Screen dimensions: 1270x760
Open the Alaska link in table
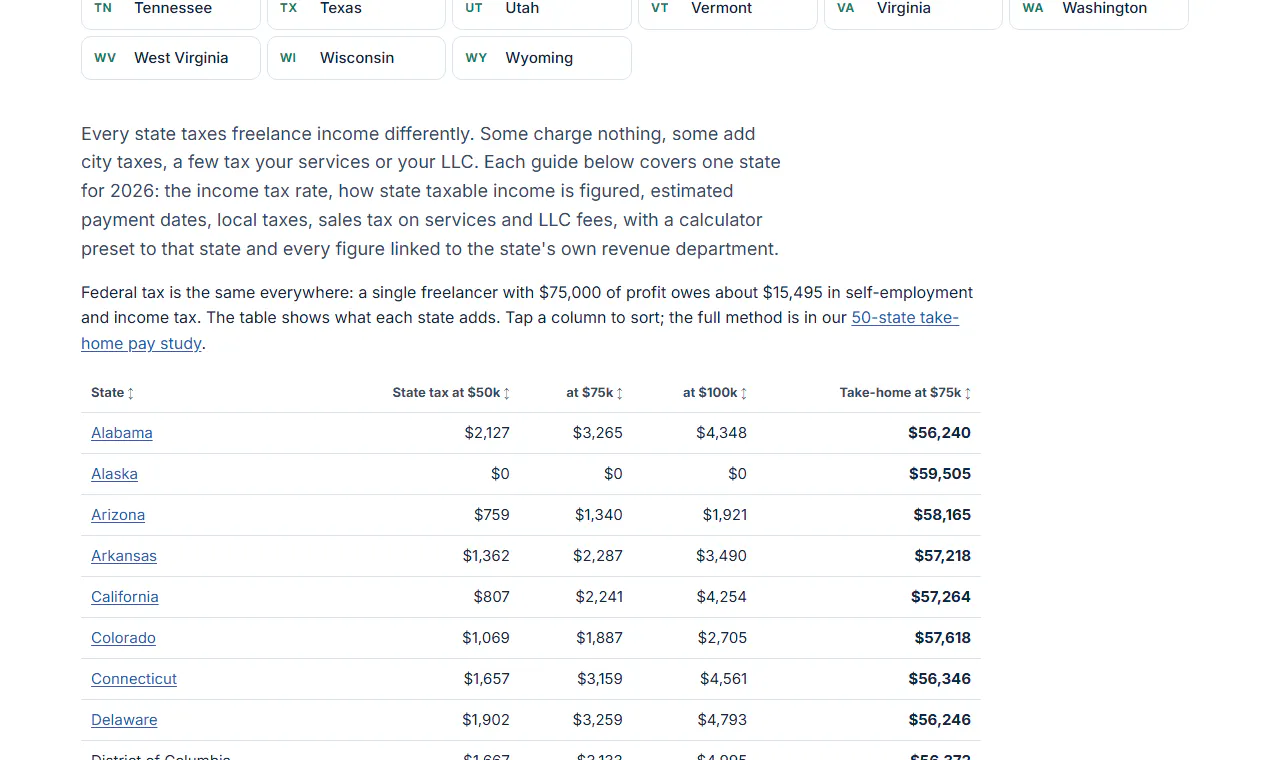click(114, 474)
